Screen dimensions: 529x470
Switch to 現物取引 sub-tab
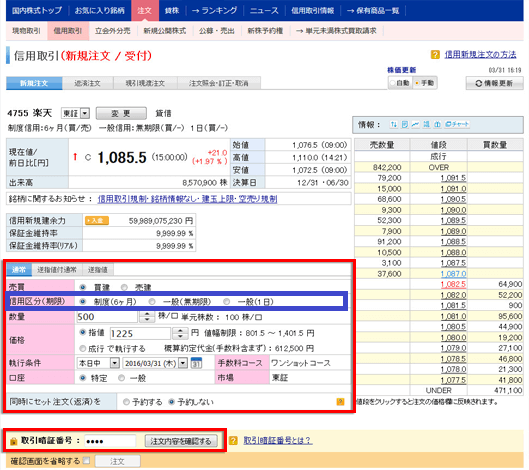(x=26, y=31)
